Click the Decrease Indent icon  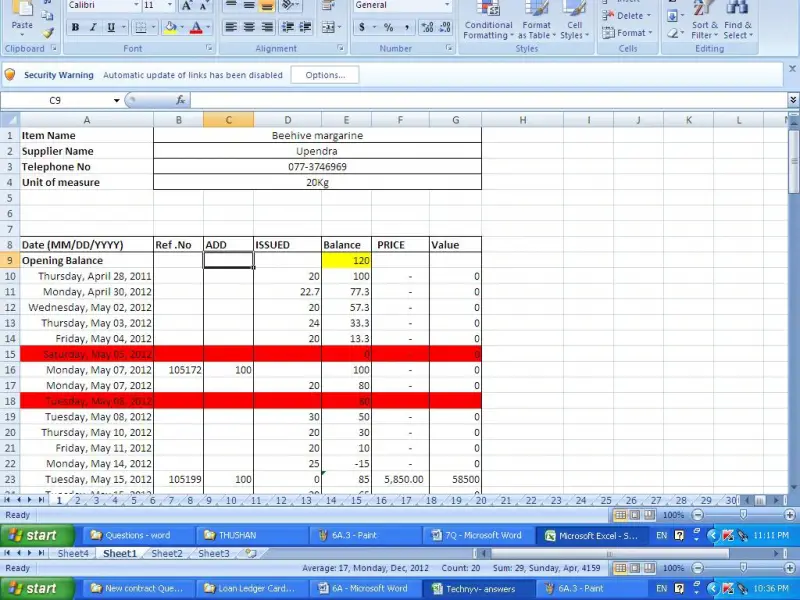click(x=287, y=27)
